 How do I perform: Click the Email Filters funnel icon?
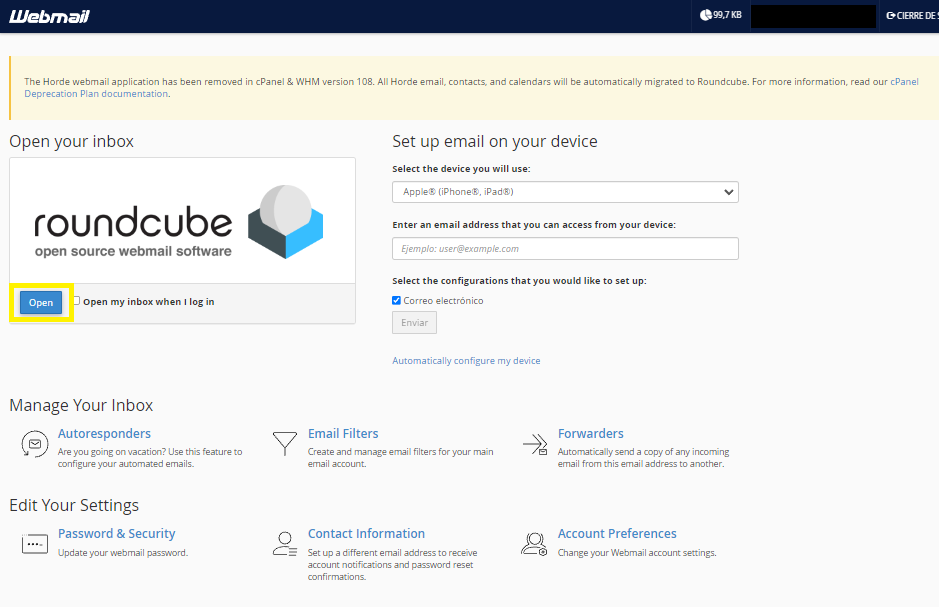[x=285, y=444]
